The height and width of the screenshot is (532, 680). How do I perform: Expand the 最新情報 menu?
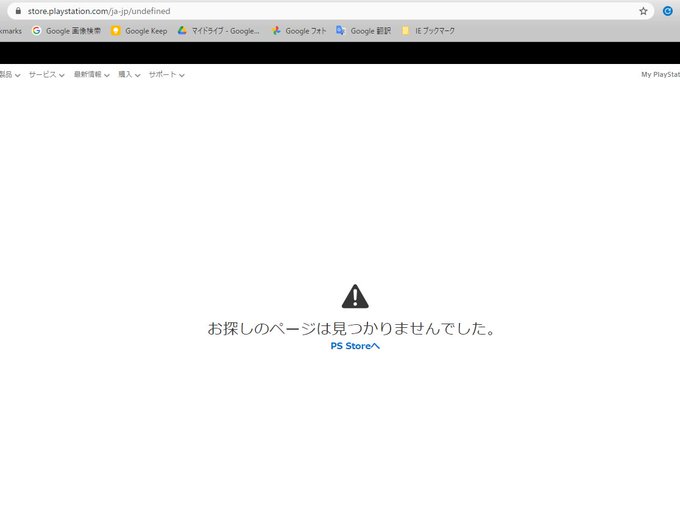(92, 75)
